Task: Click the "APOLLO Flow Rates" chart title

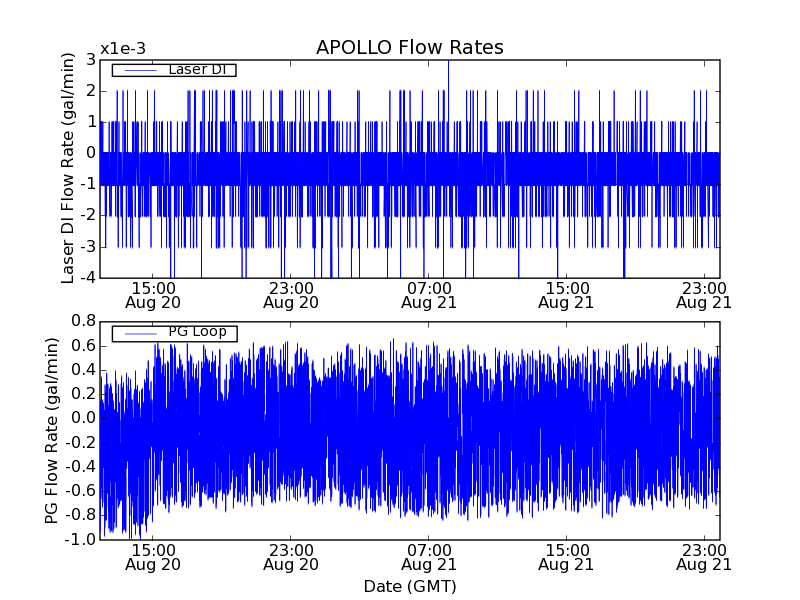Action: [x=409, y=48]
